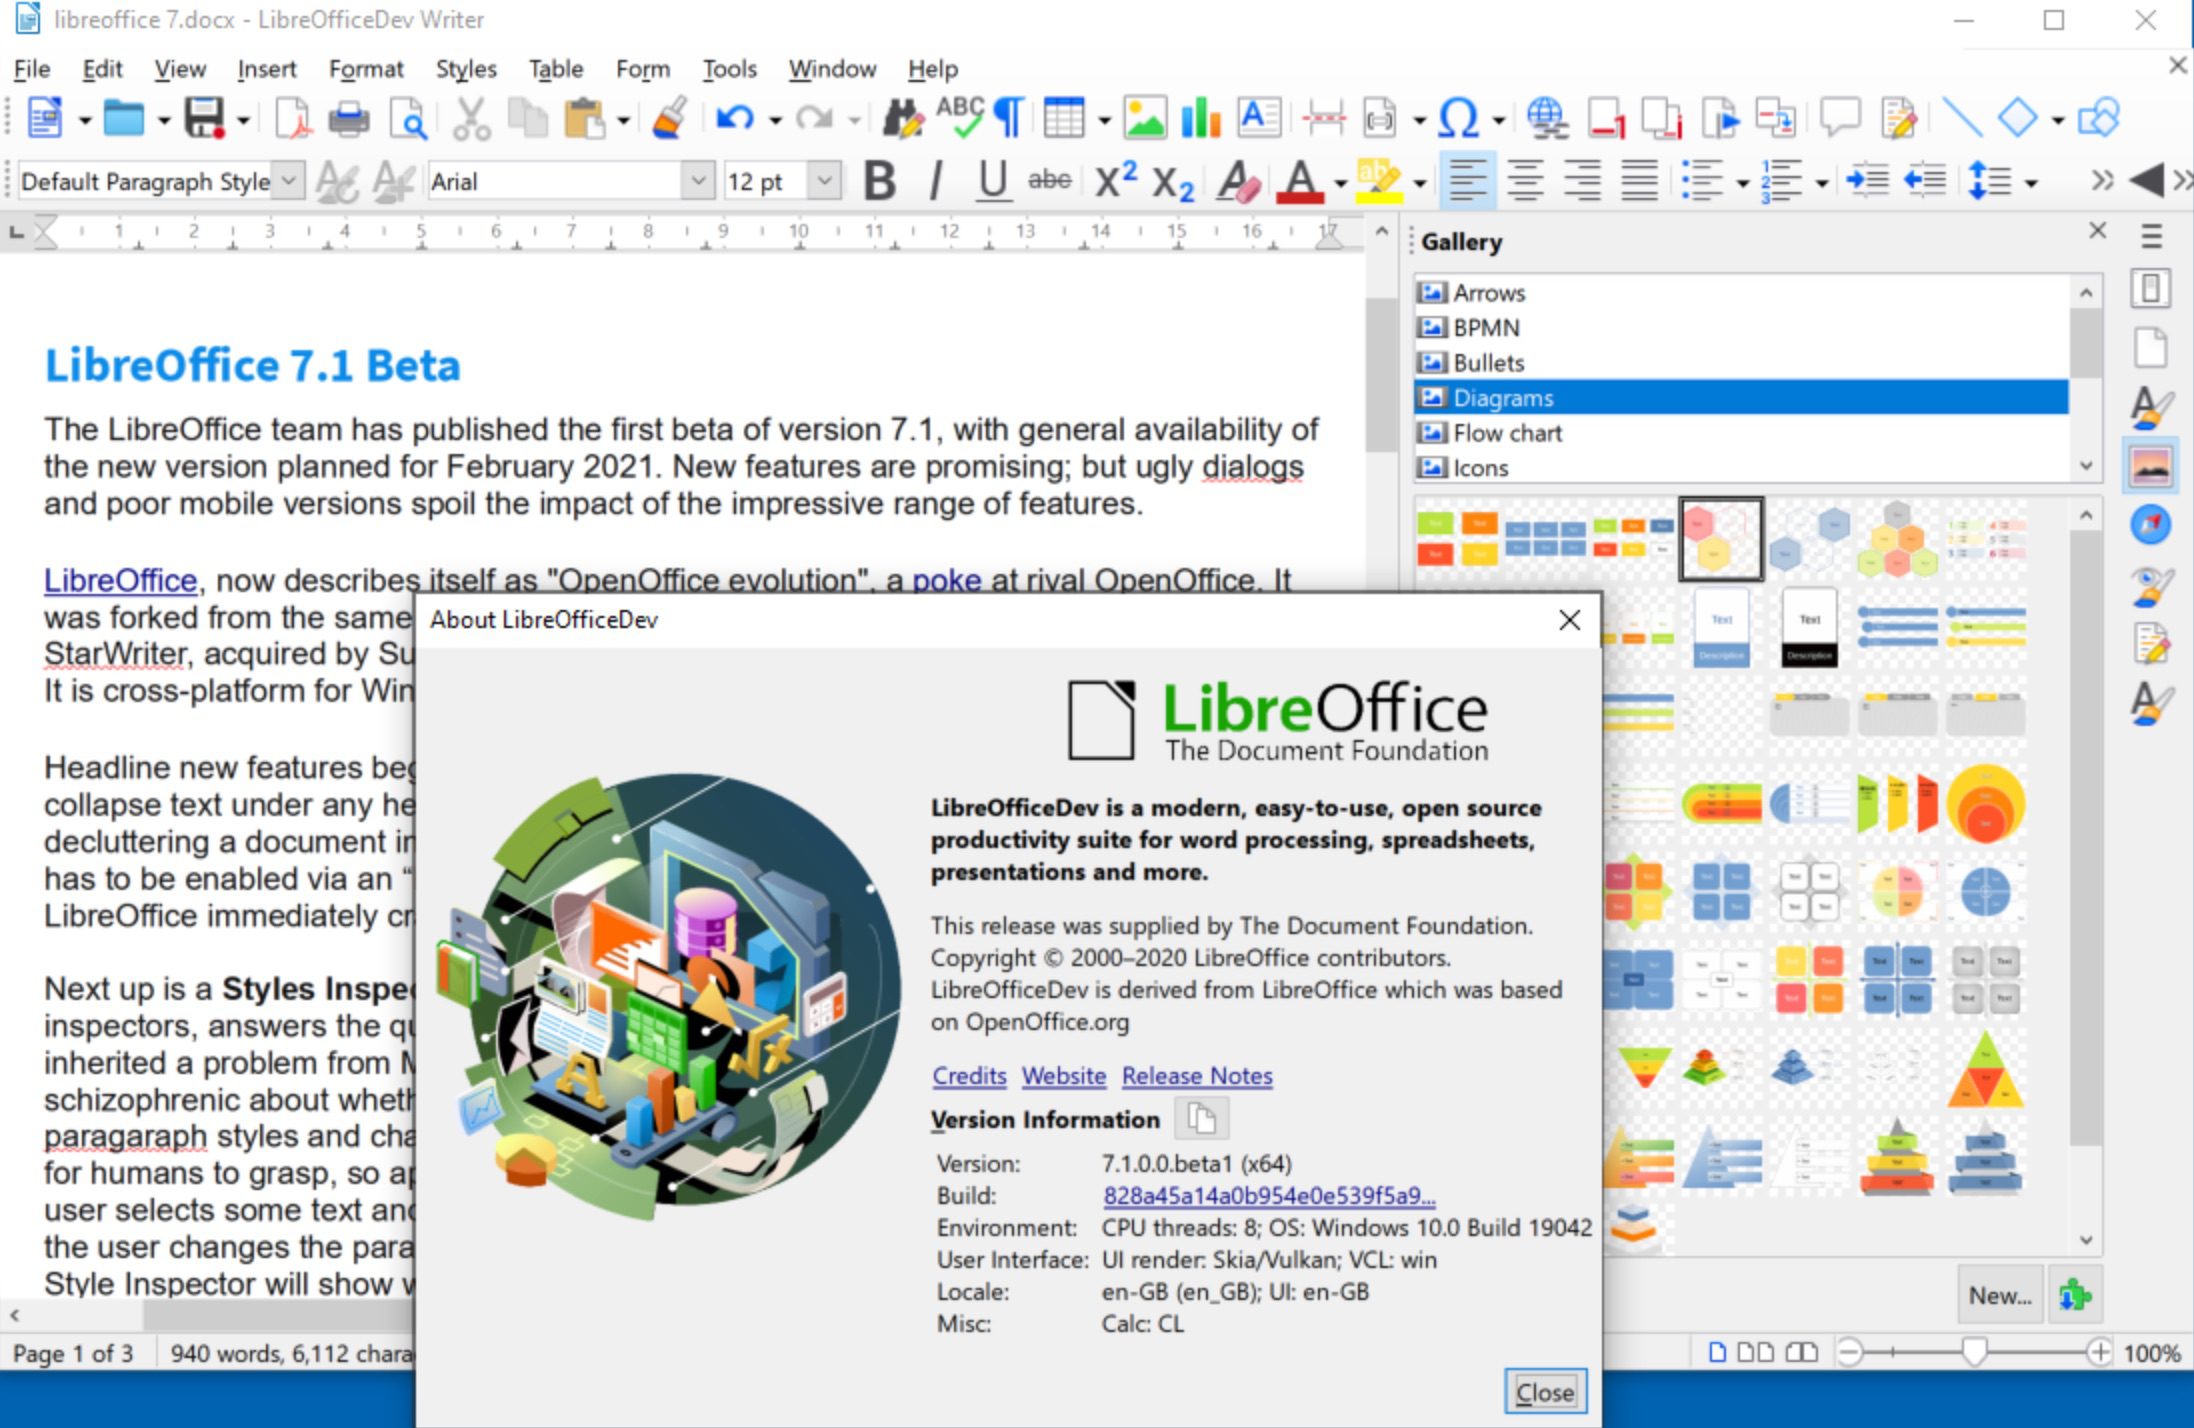Click the Insert Special Character omega icon
2194x1428 pixels.
point(1457,115)
